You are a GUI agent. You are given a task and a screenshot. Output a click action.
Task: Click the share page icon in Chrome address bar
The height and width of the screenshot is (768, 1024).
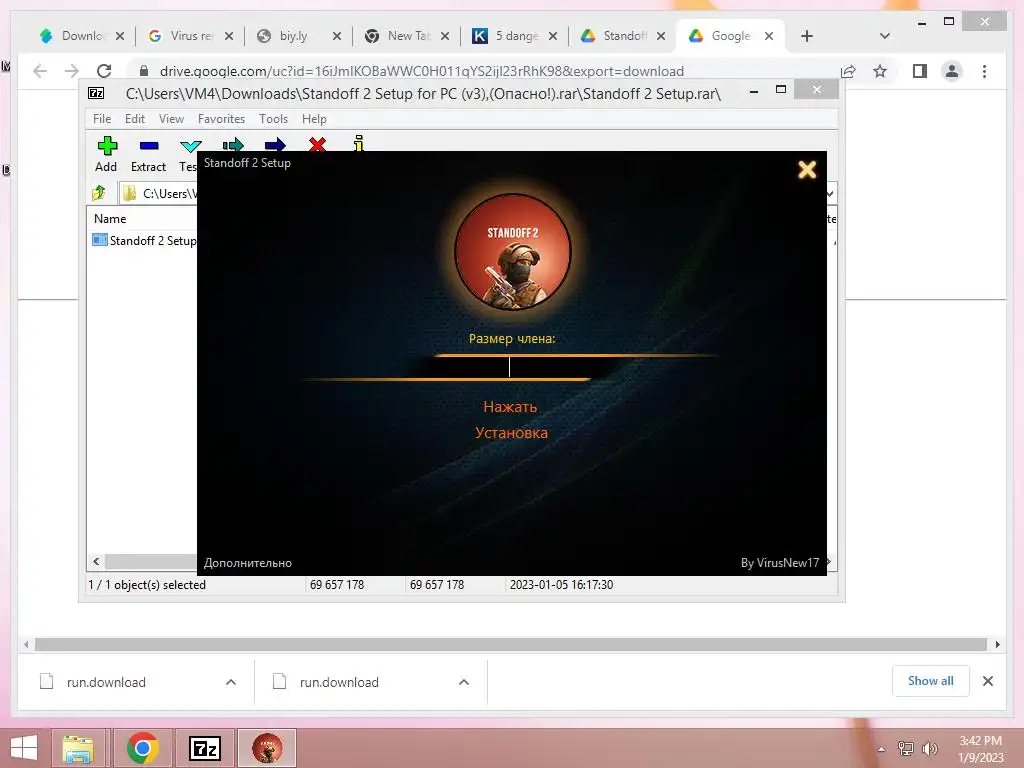click(x=848, y=71)
